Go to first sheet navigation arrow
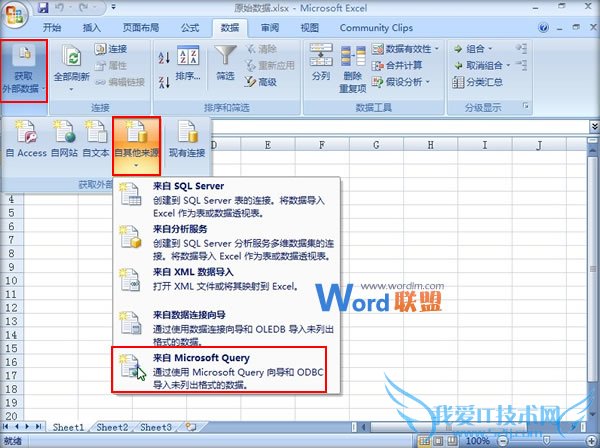 pyautogui.click(x=6, y=427)
